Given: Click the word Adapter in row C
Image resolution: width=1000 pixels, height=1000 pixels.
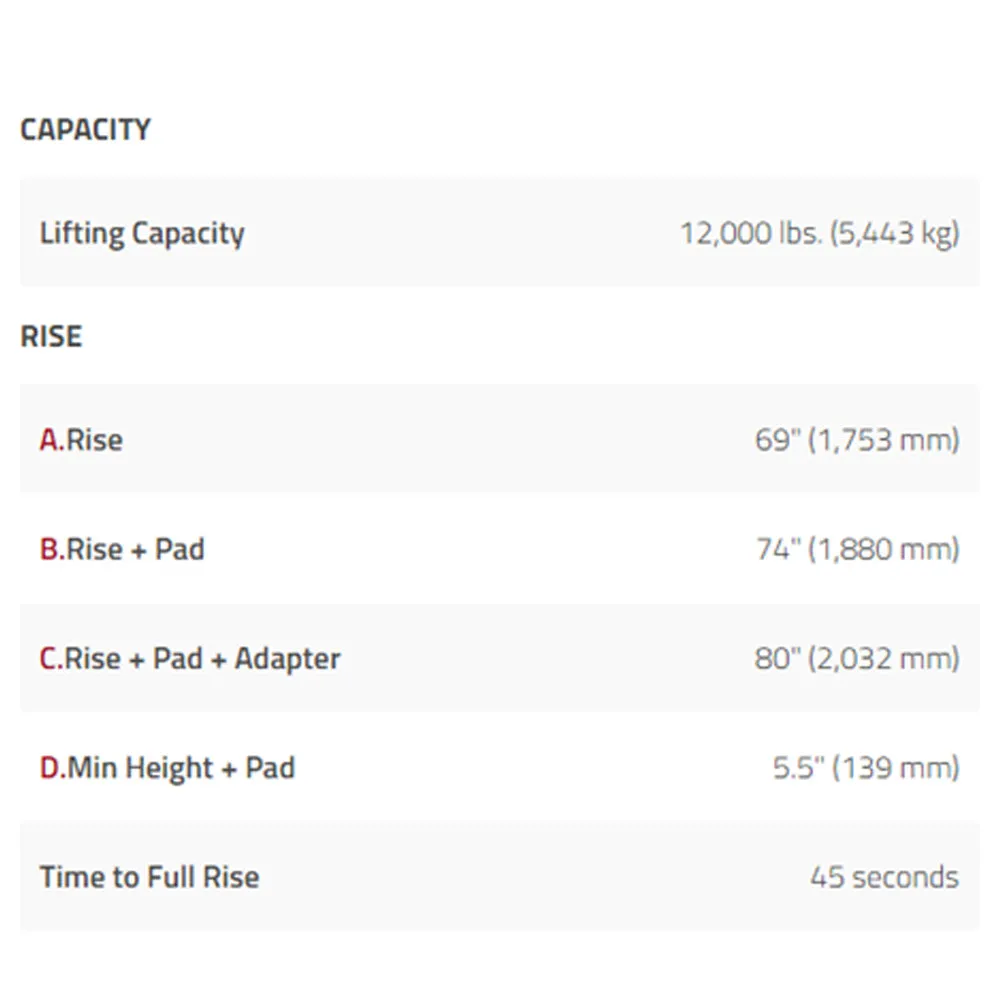Looking at the screenshot, I should coord(288,660).
